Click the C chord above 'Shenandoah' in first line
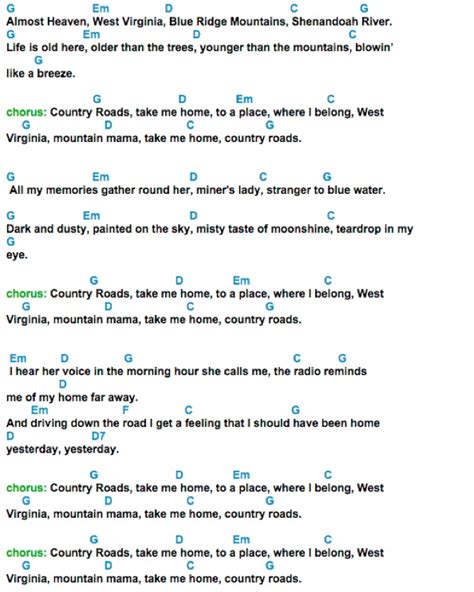Viewport: 474px width, 592px height. (x=294, y=8)
